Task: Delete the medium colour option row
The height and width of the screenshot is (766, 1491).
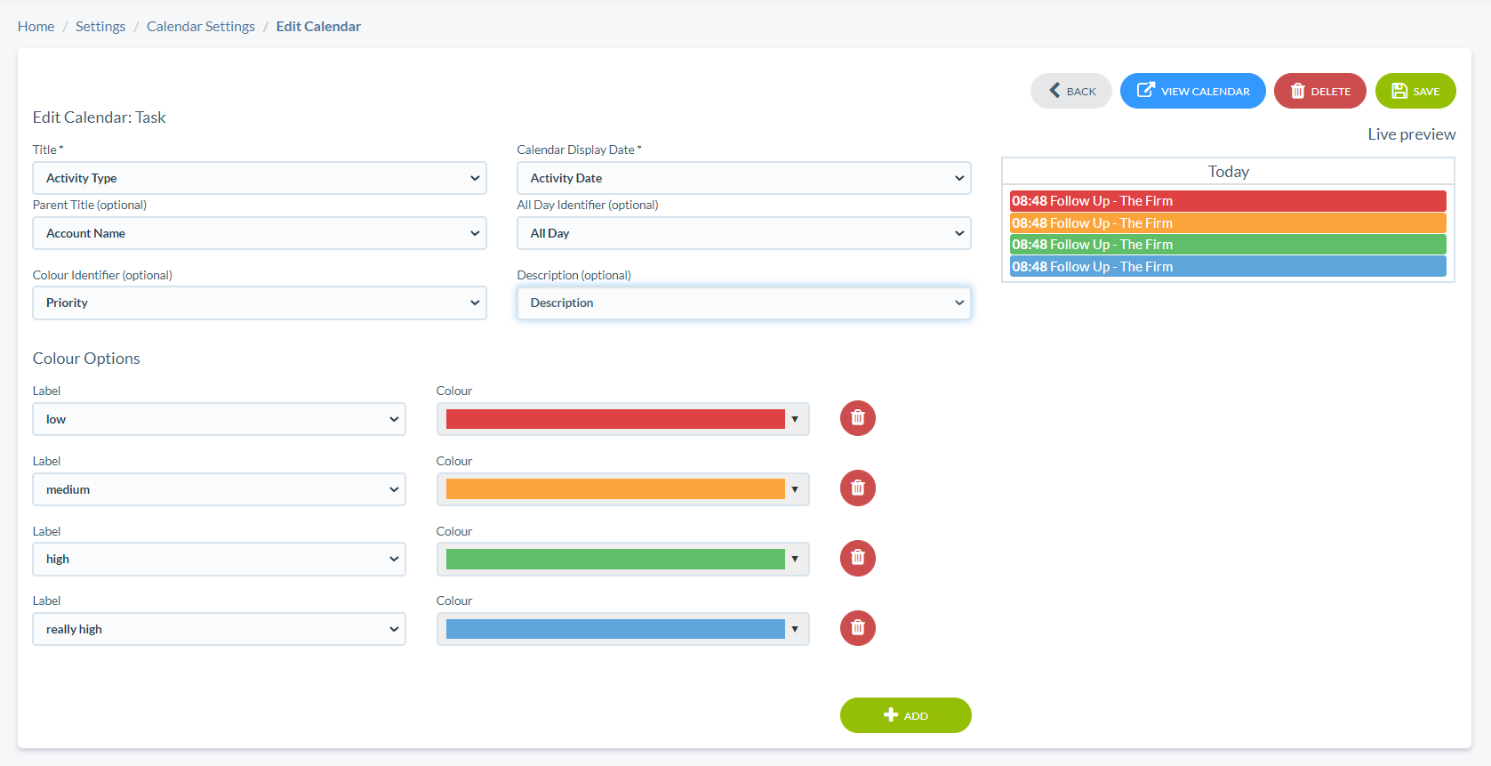Action: 857,488
